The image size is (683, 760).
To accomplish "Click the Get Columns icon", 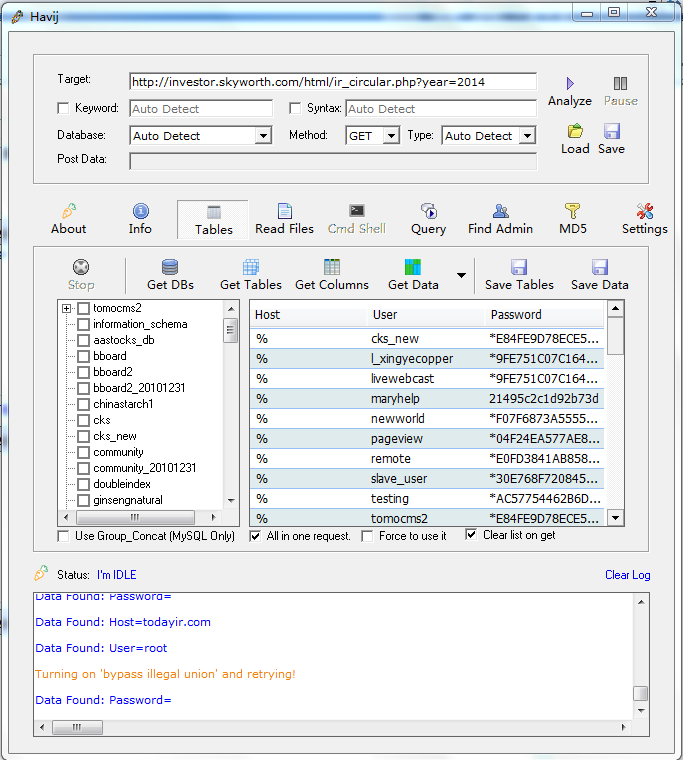I will coord(332,267).
